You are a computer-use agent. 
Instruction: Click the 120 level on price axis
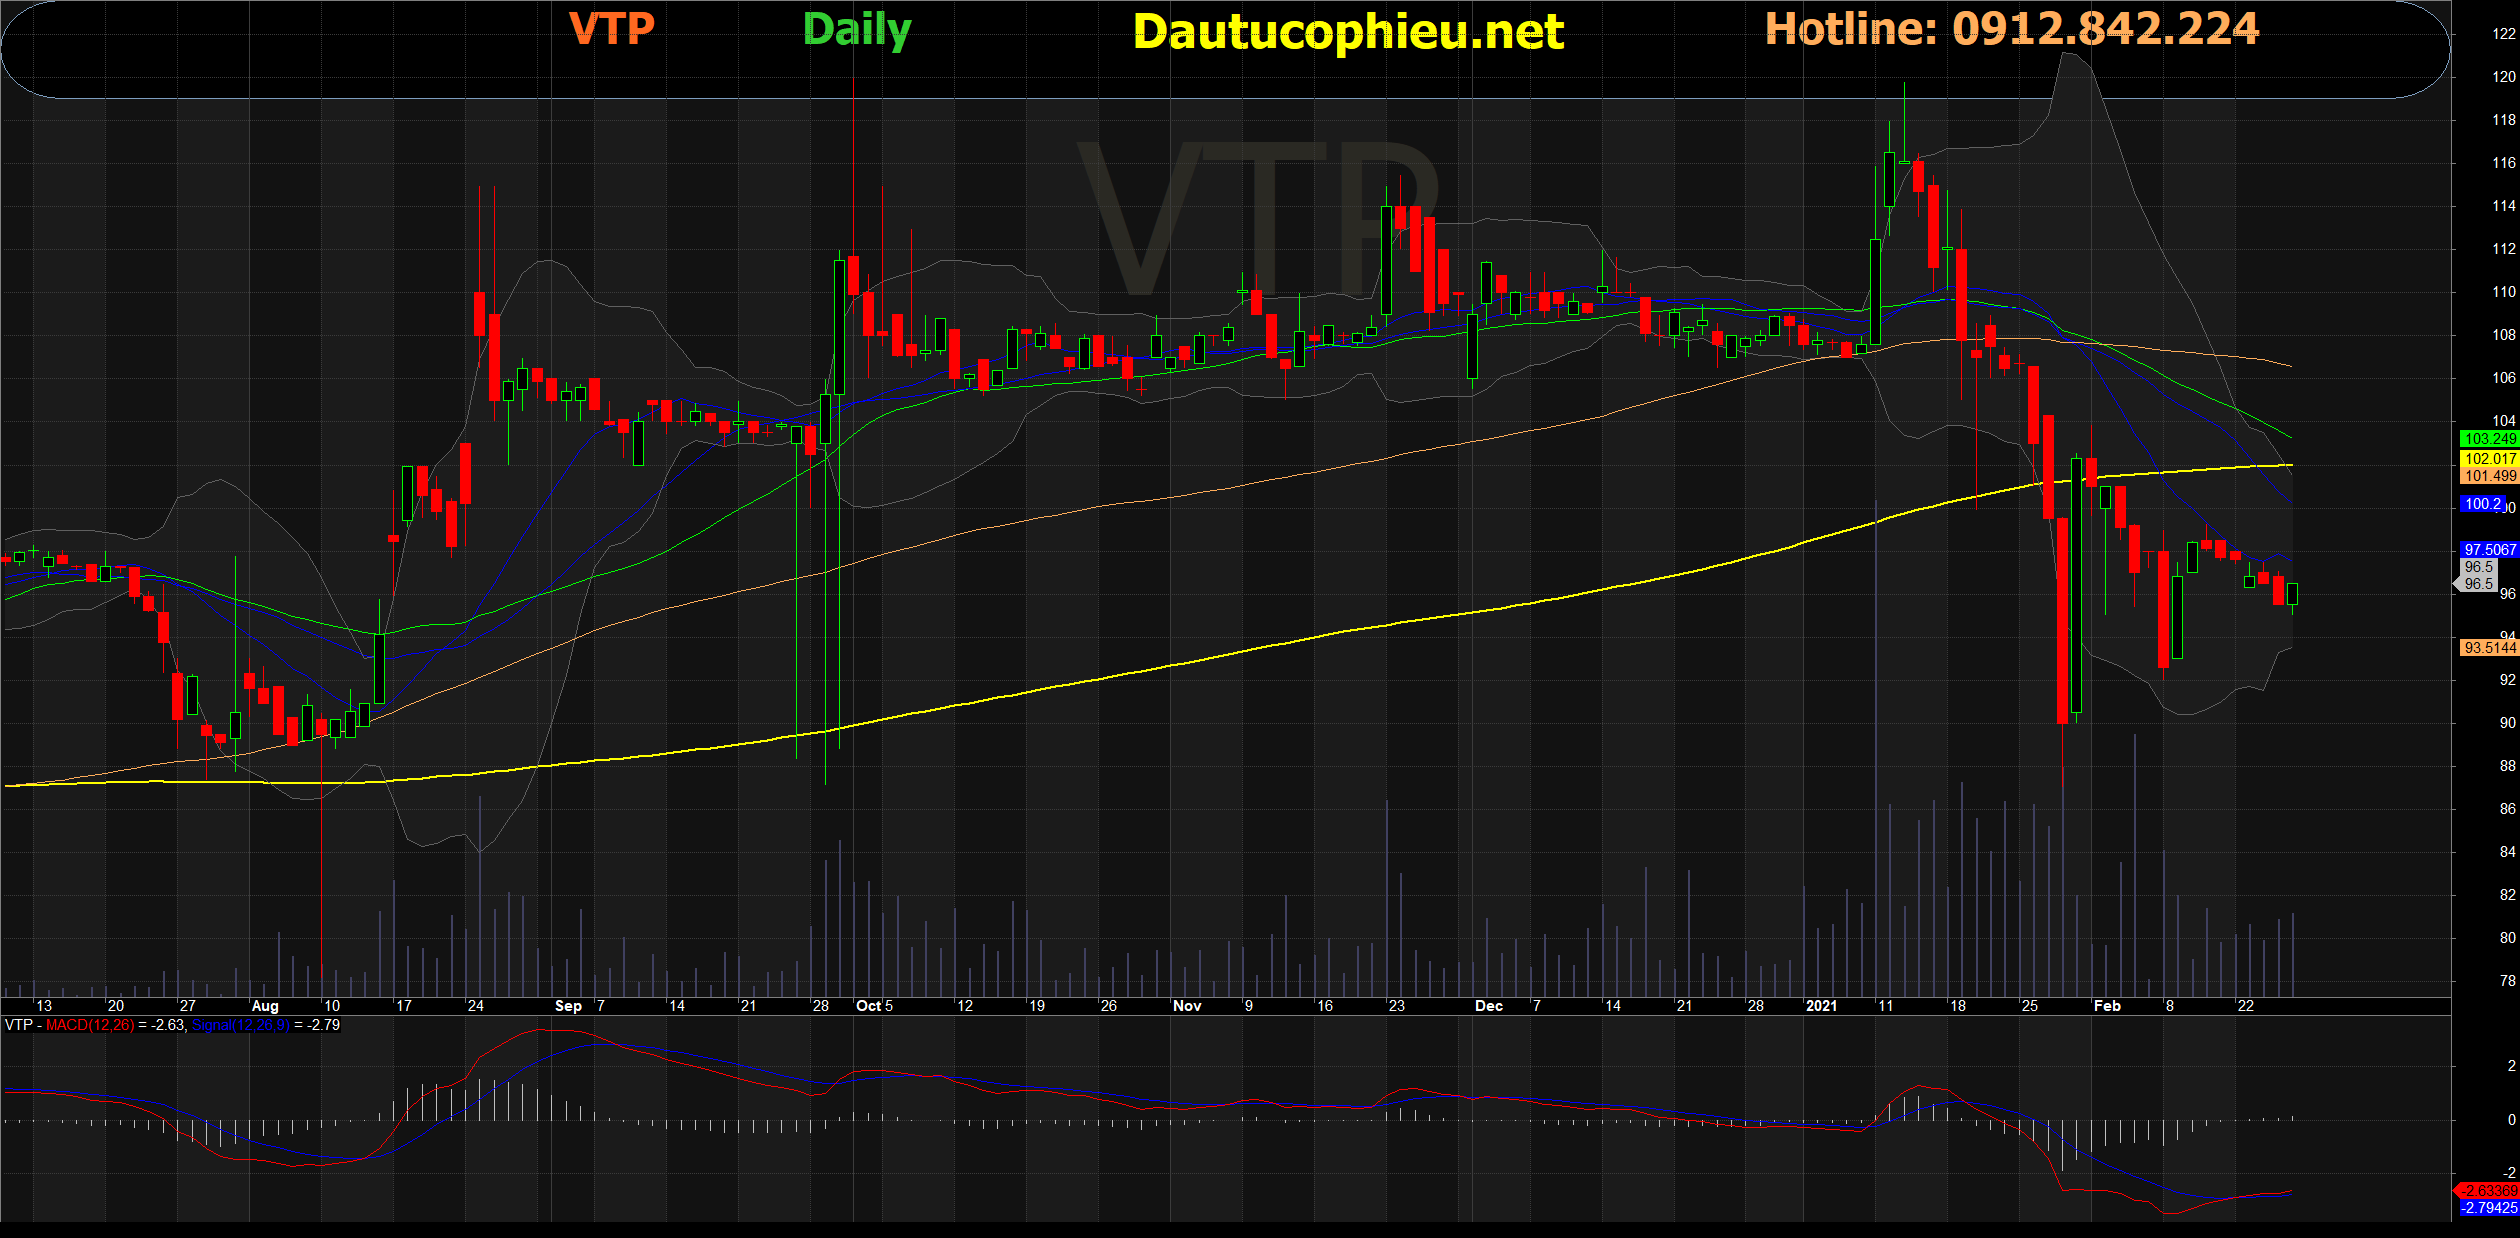tap(2503, 77)
